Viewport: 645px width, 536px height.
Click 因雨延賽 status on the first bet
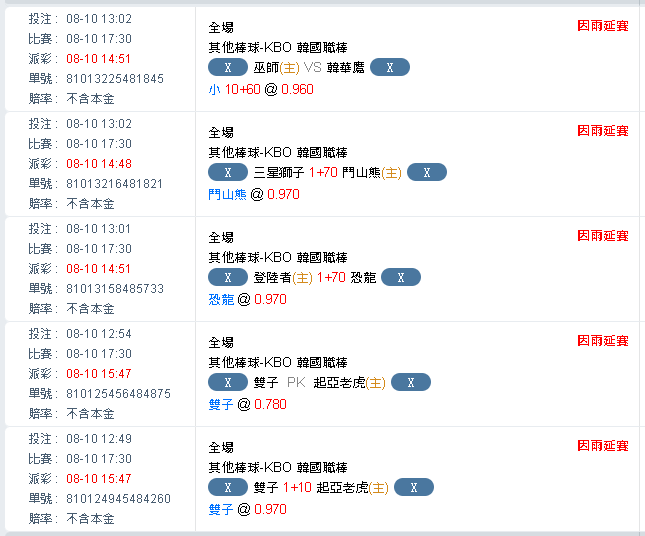tap(603, 26)
